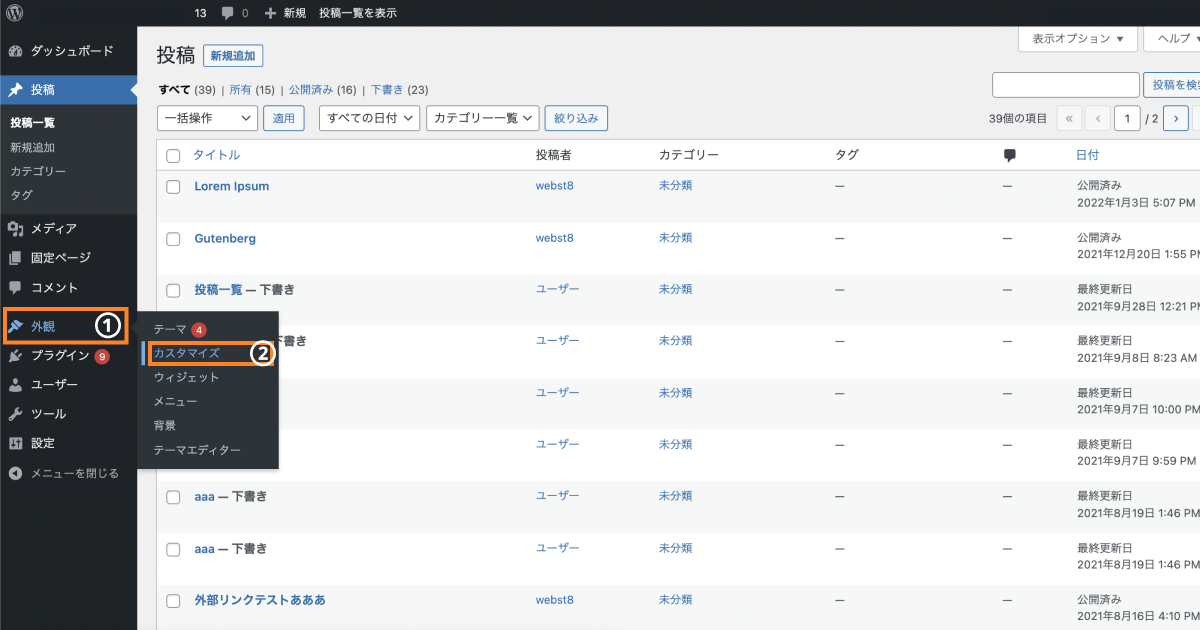1200x630 pixels.
Task: Open the 一括操作 dropdown
Action: (206, 117)
